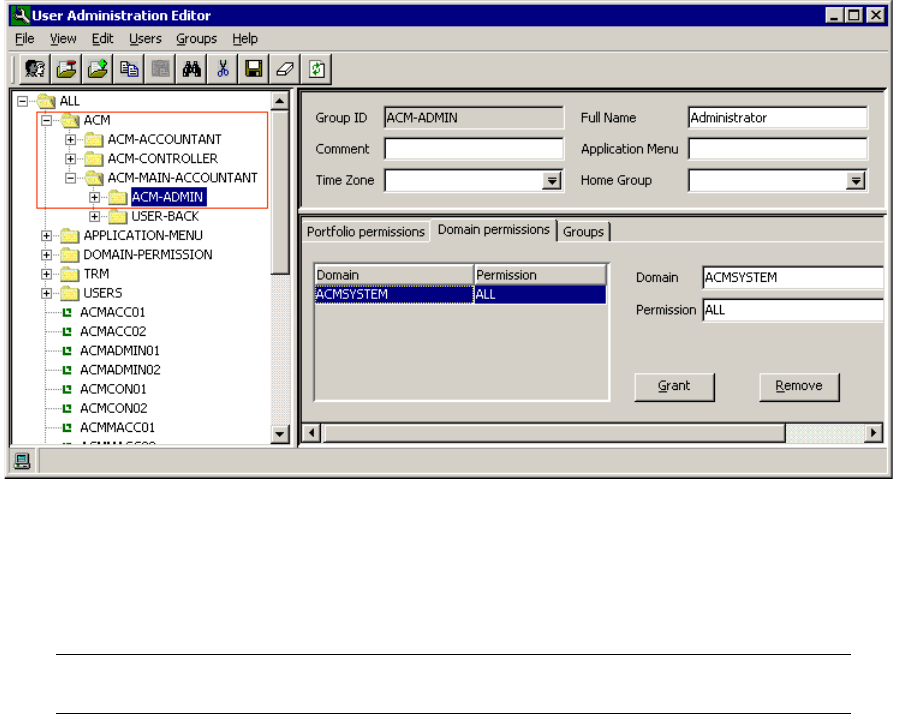Click the green Refresh toolbar icon

[x=317, y=69]
